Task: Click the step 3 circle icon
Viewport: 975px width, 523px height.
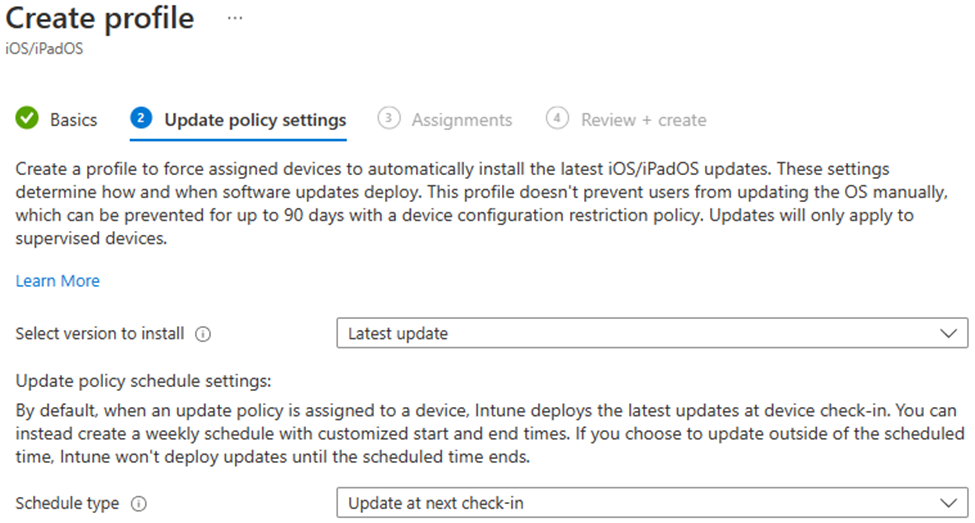Action: tap(389, 118)
